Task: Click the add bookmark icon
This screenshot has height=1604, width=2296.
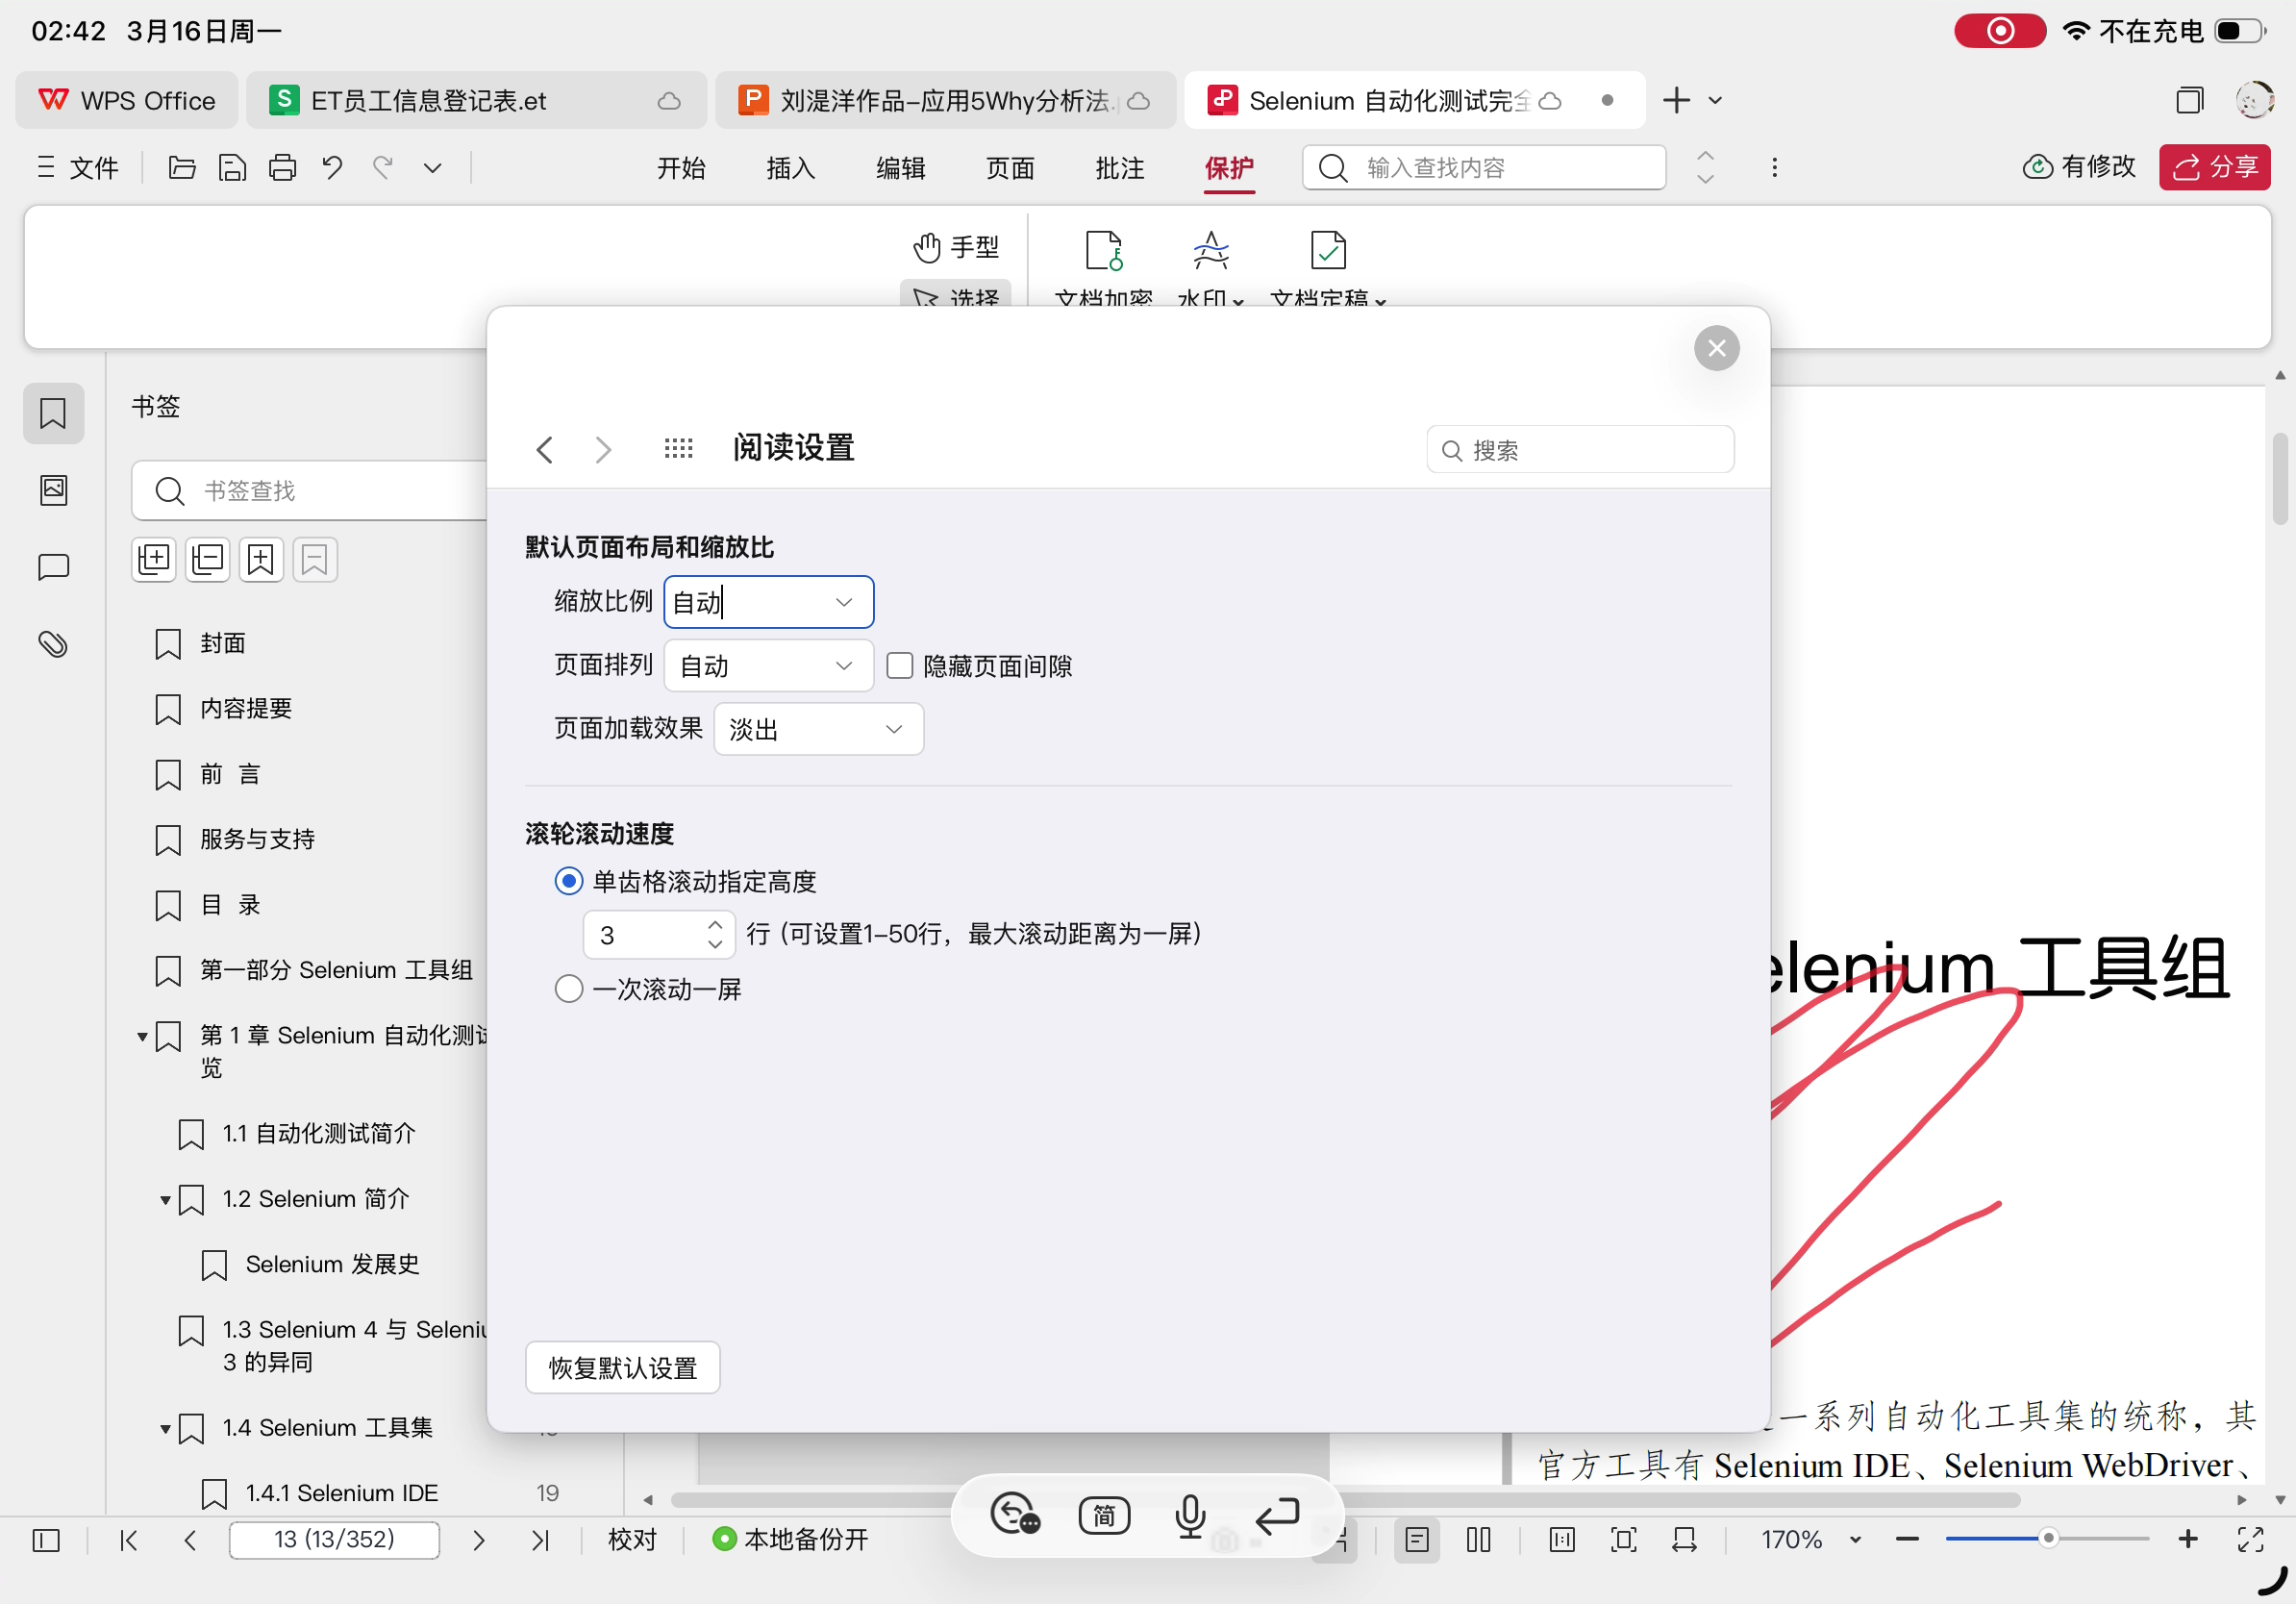Action: pyautogui.click(x=260, y=559)
